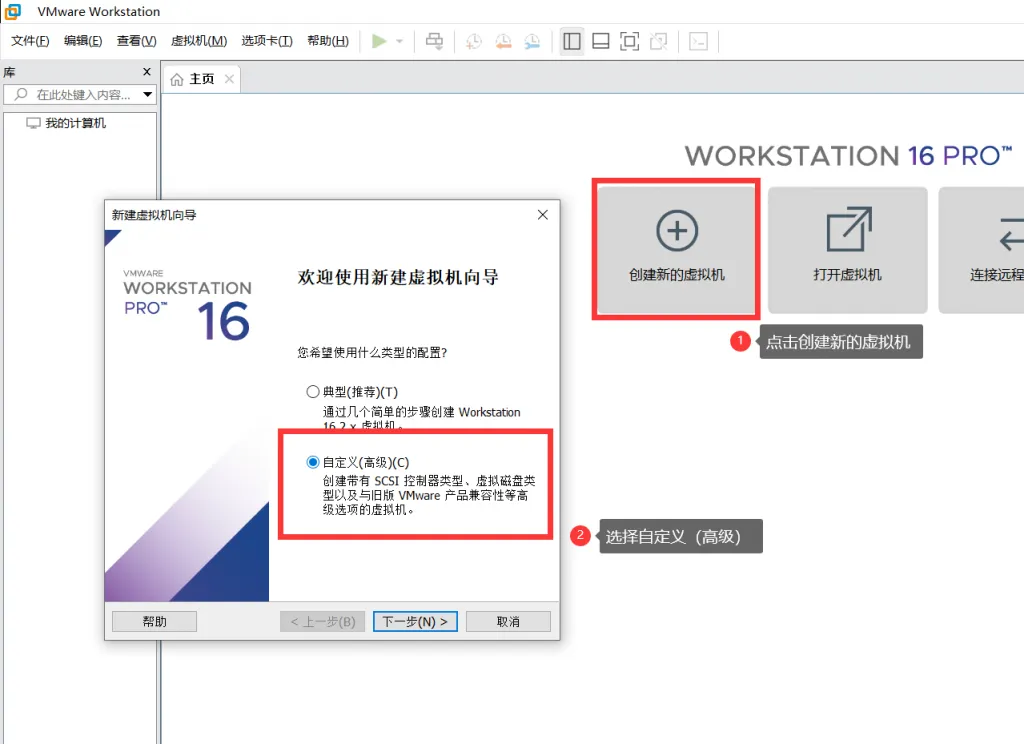Viewport: 1024px width, 744px height.
Task: Close the 库 library panel
Action: pyautogui.click(x=147, y=72)
